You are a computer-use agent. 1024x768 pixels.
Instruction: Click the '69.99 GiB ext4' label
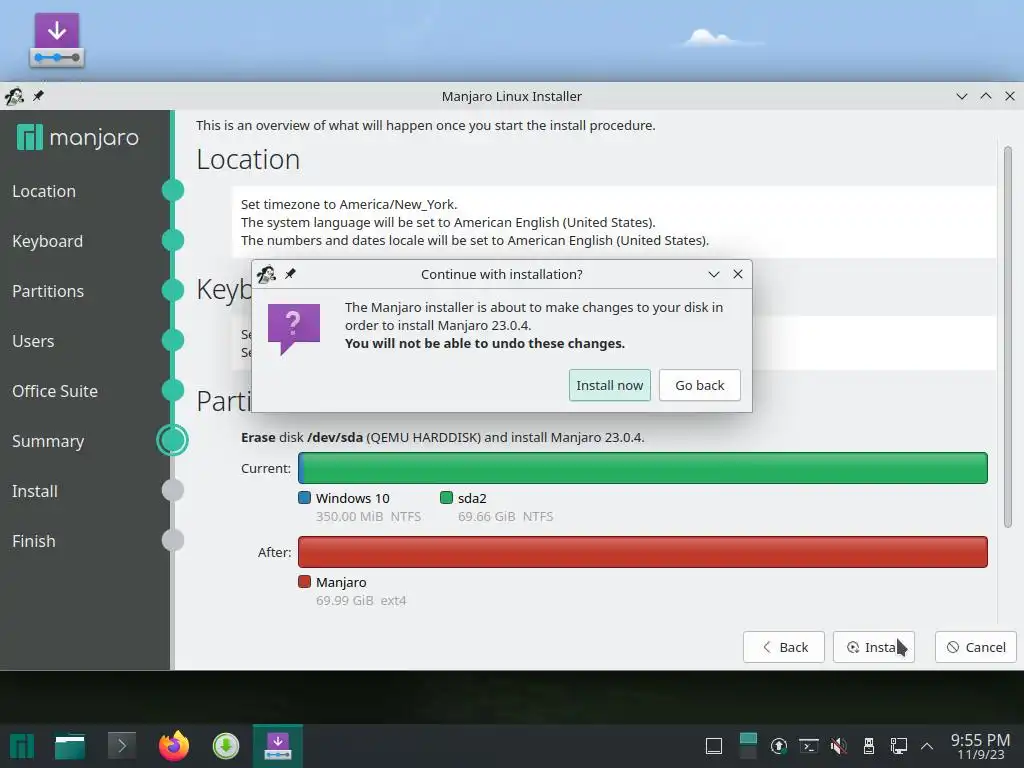click(x=360, y=600)
